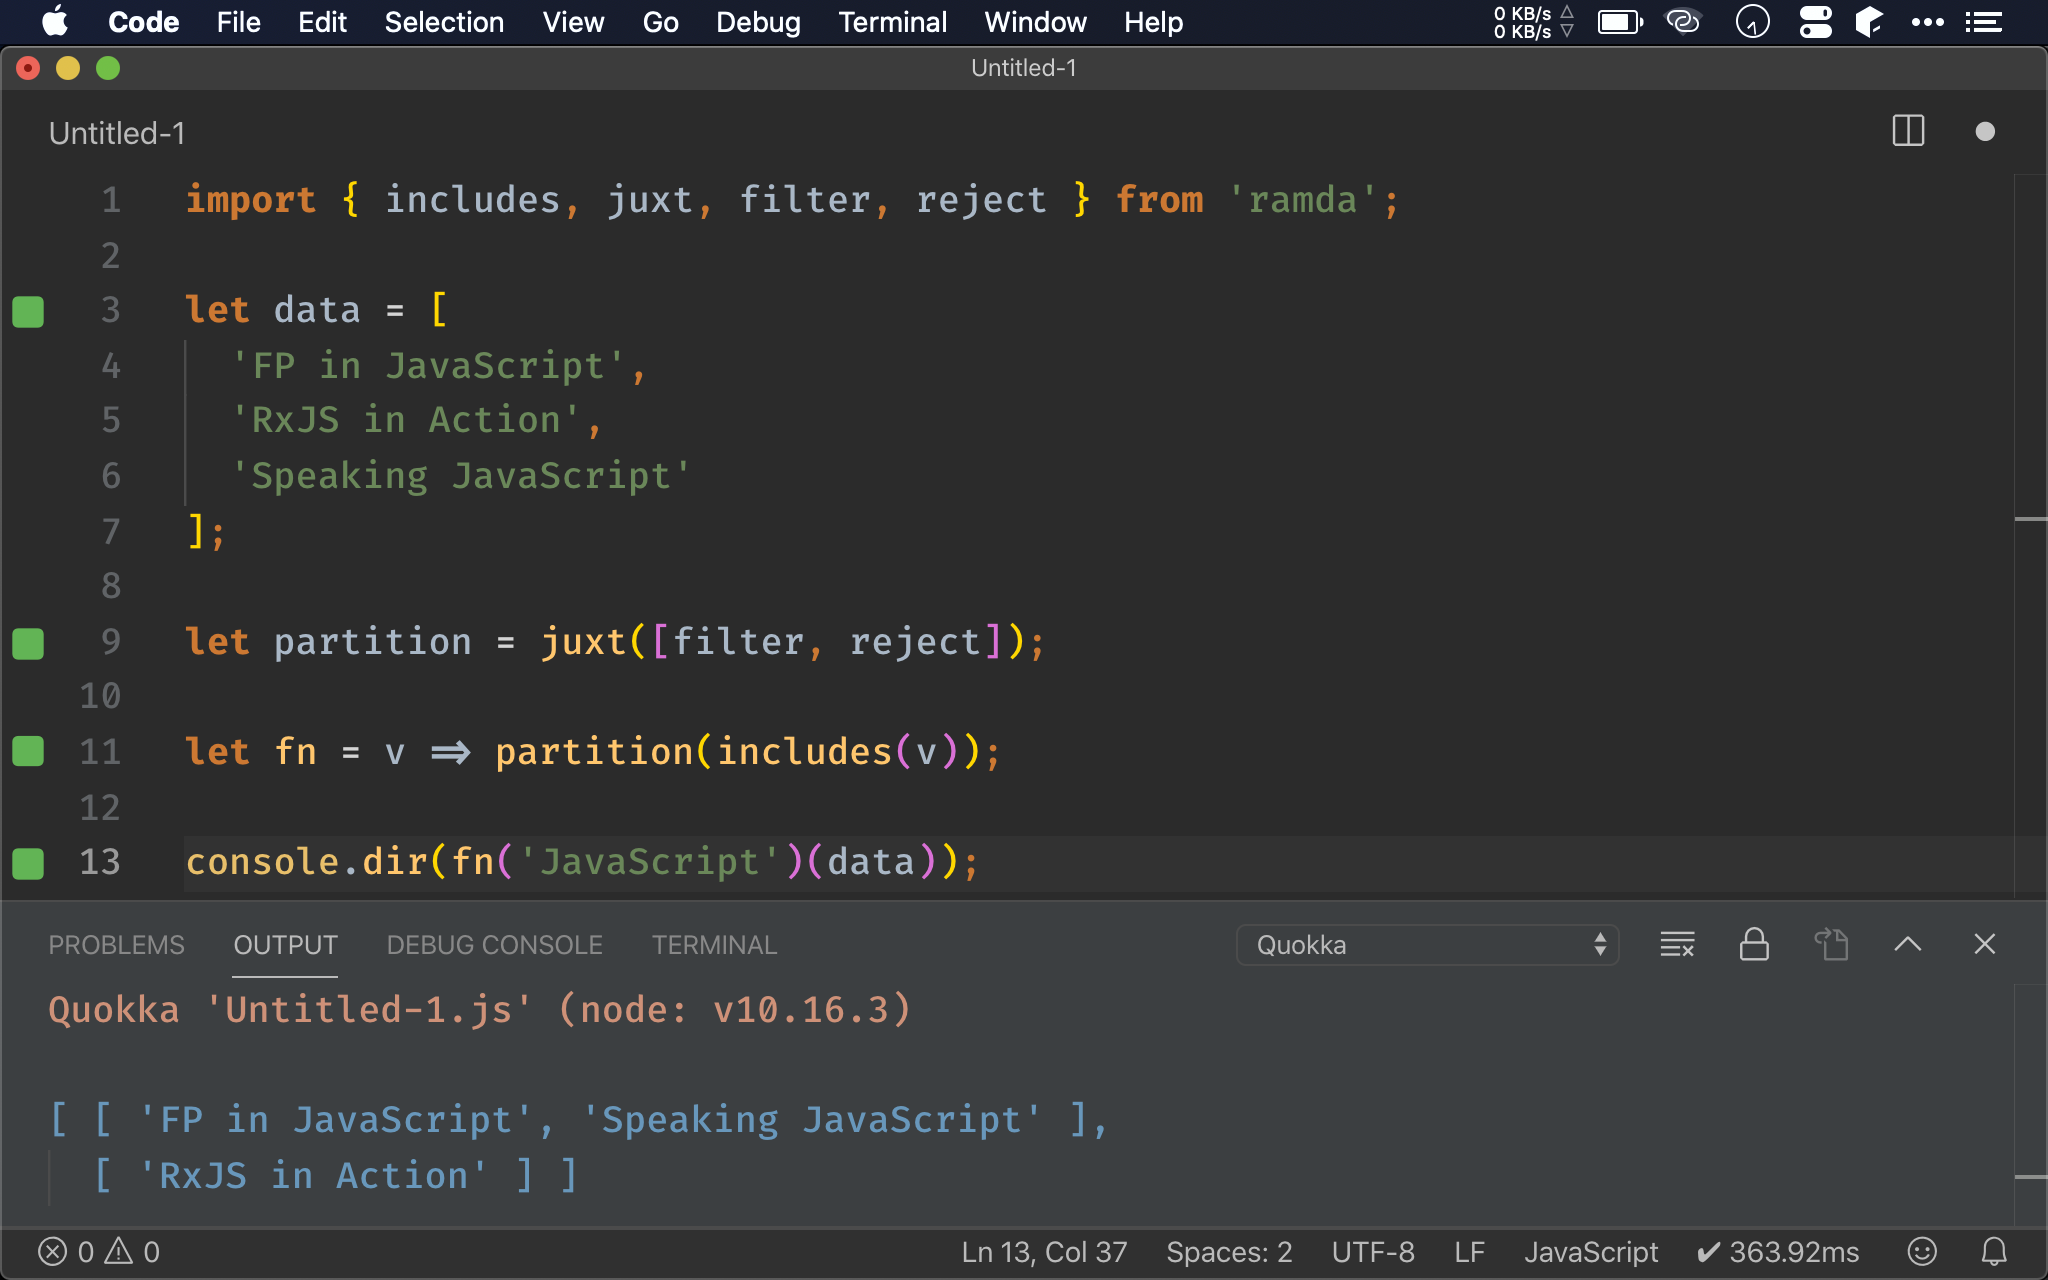
Task: Open the Debug menu in menu bar
Action: pos(758,21)
